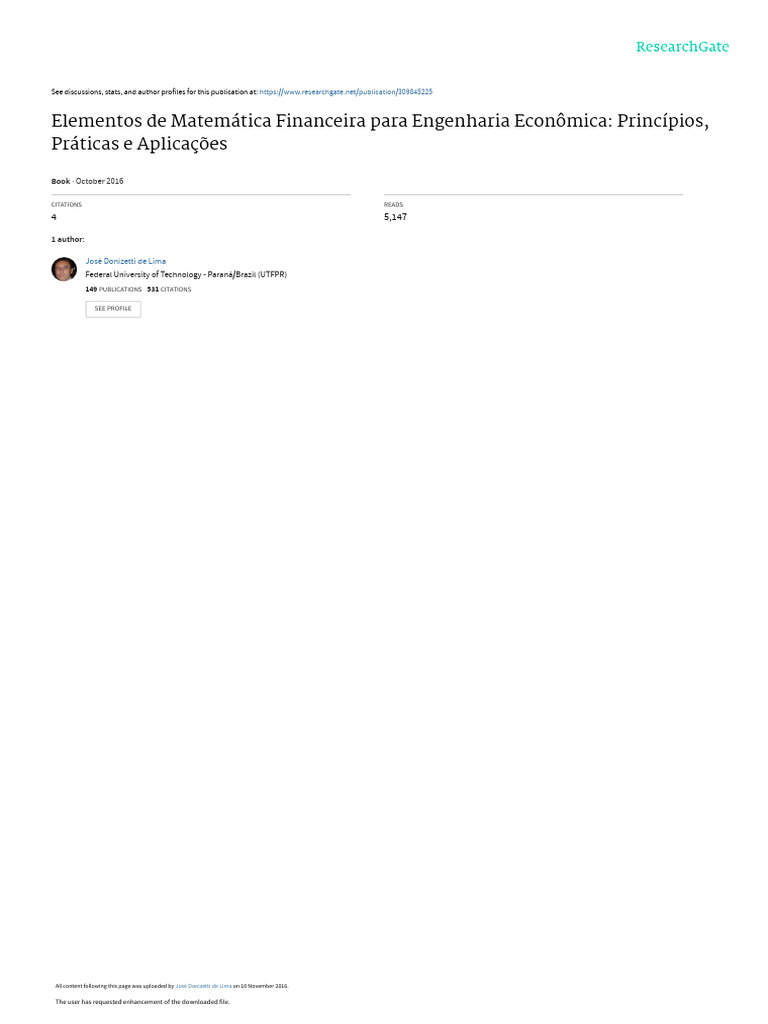Click the "1 author:" label
The width and height of the screenshot is (768, 1024).
(68, 240)
